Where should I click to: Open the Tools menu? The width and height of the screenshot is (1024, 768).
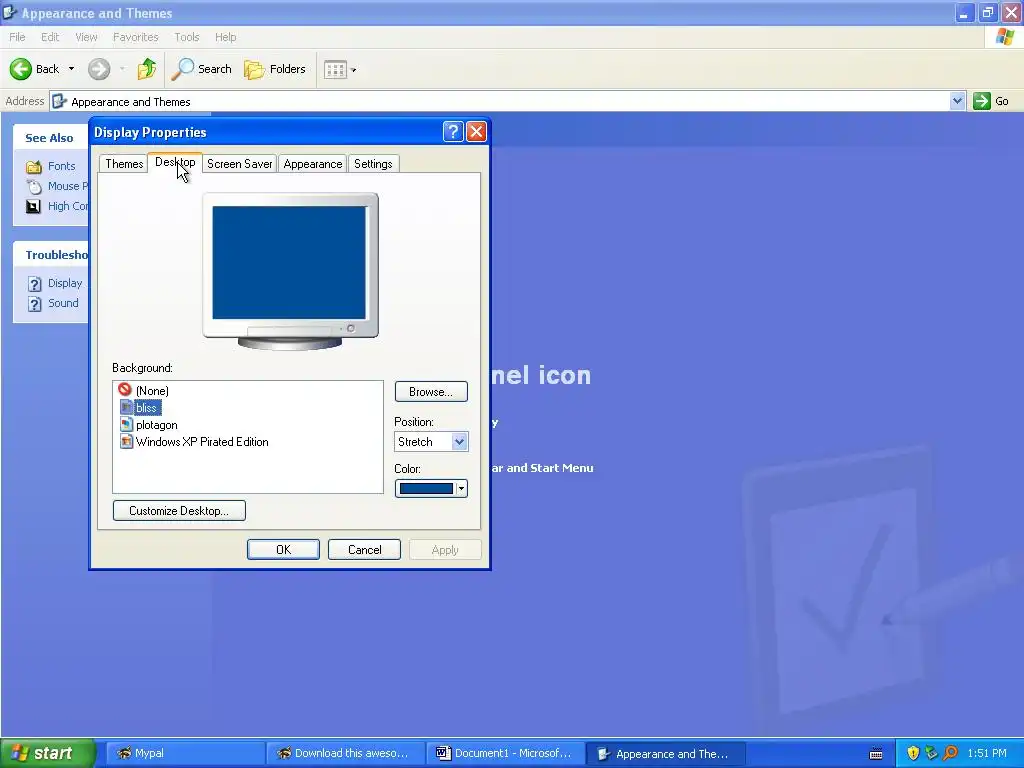coord(187,37)
